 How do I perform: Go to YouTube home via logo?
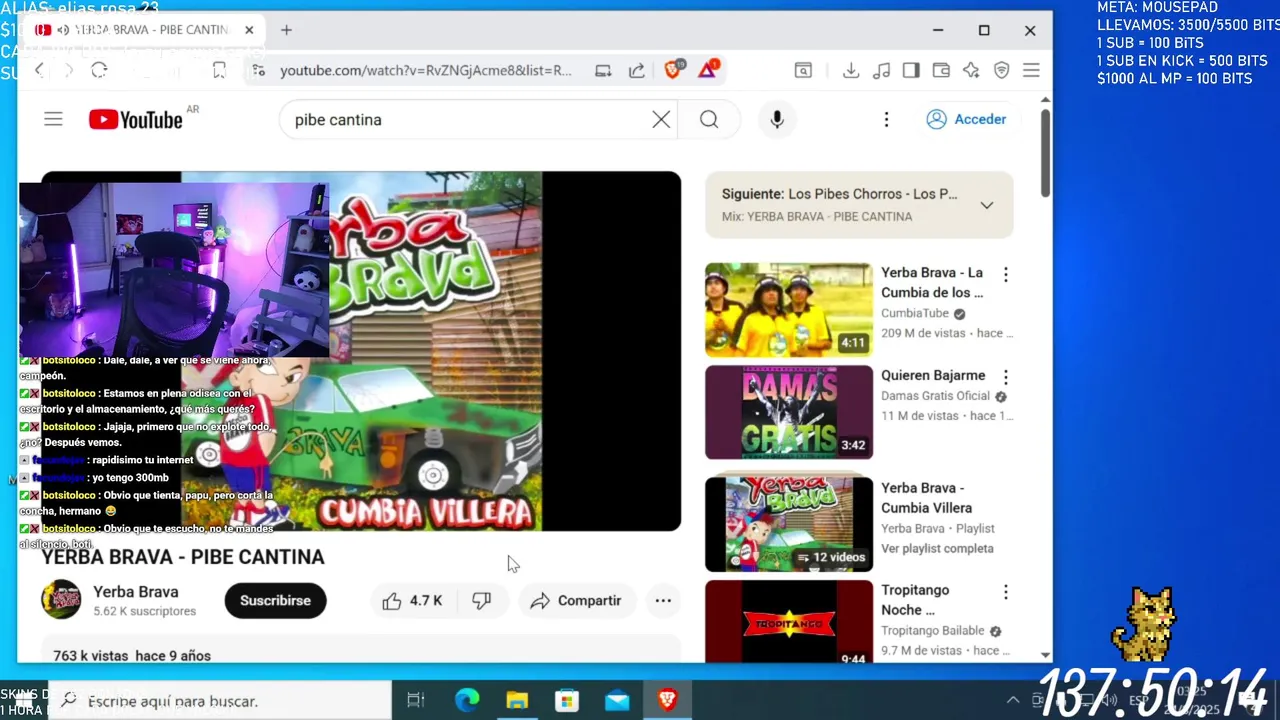(x=136, y=120)
